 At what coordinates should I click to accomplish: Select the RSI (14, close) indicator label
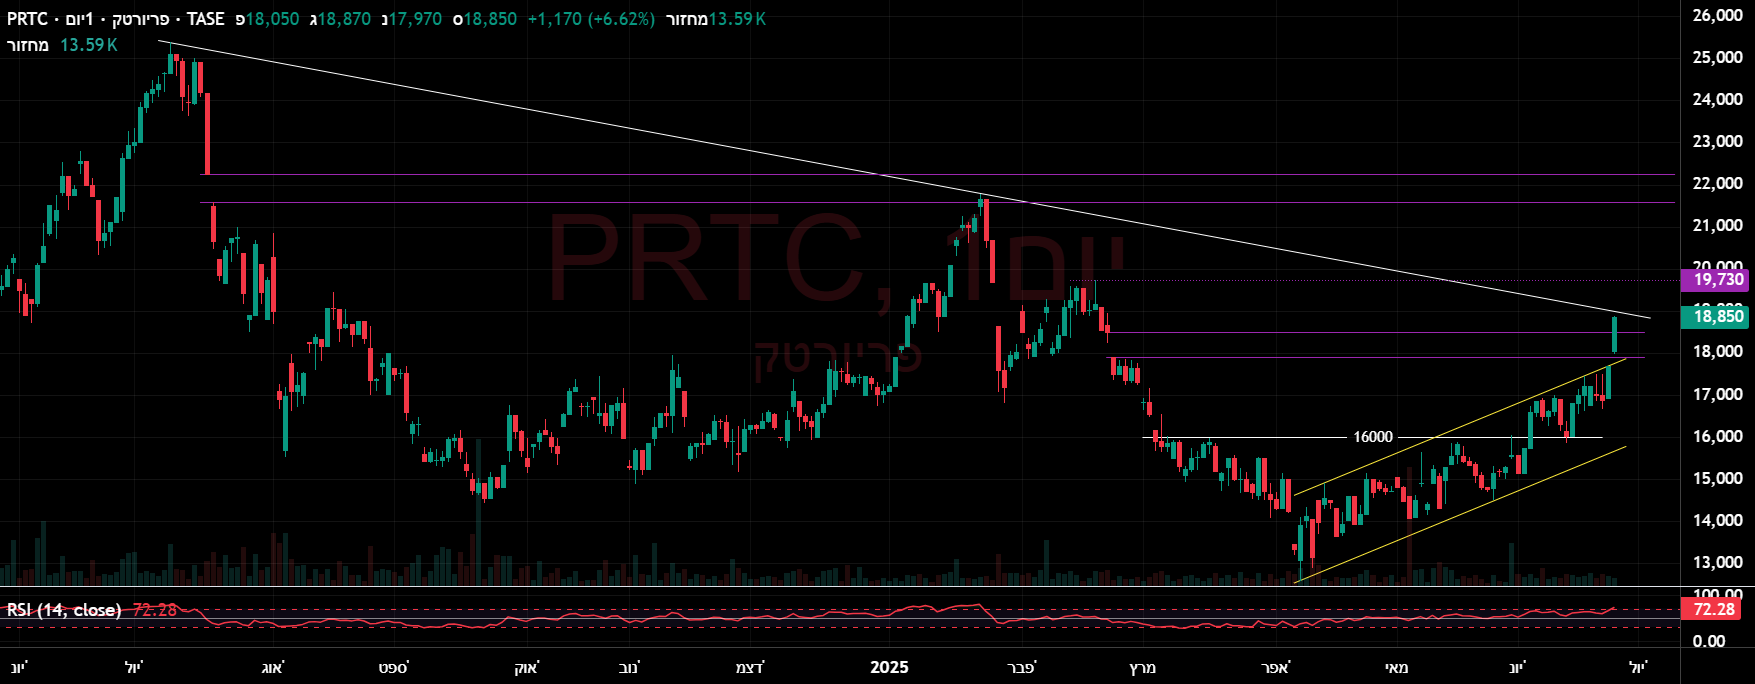[64, 610]
